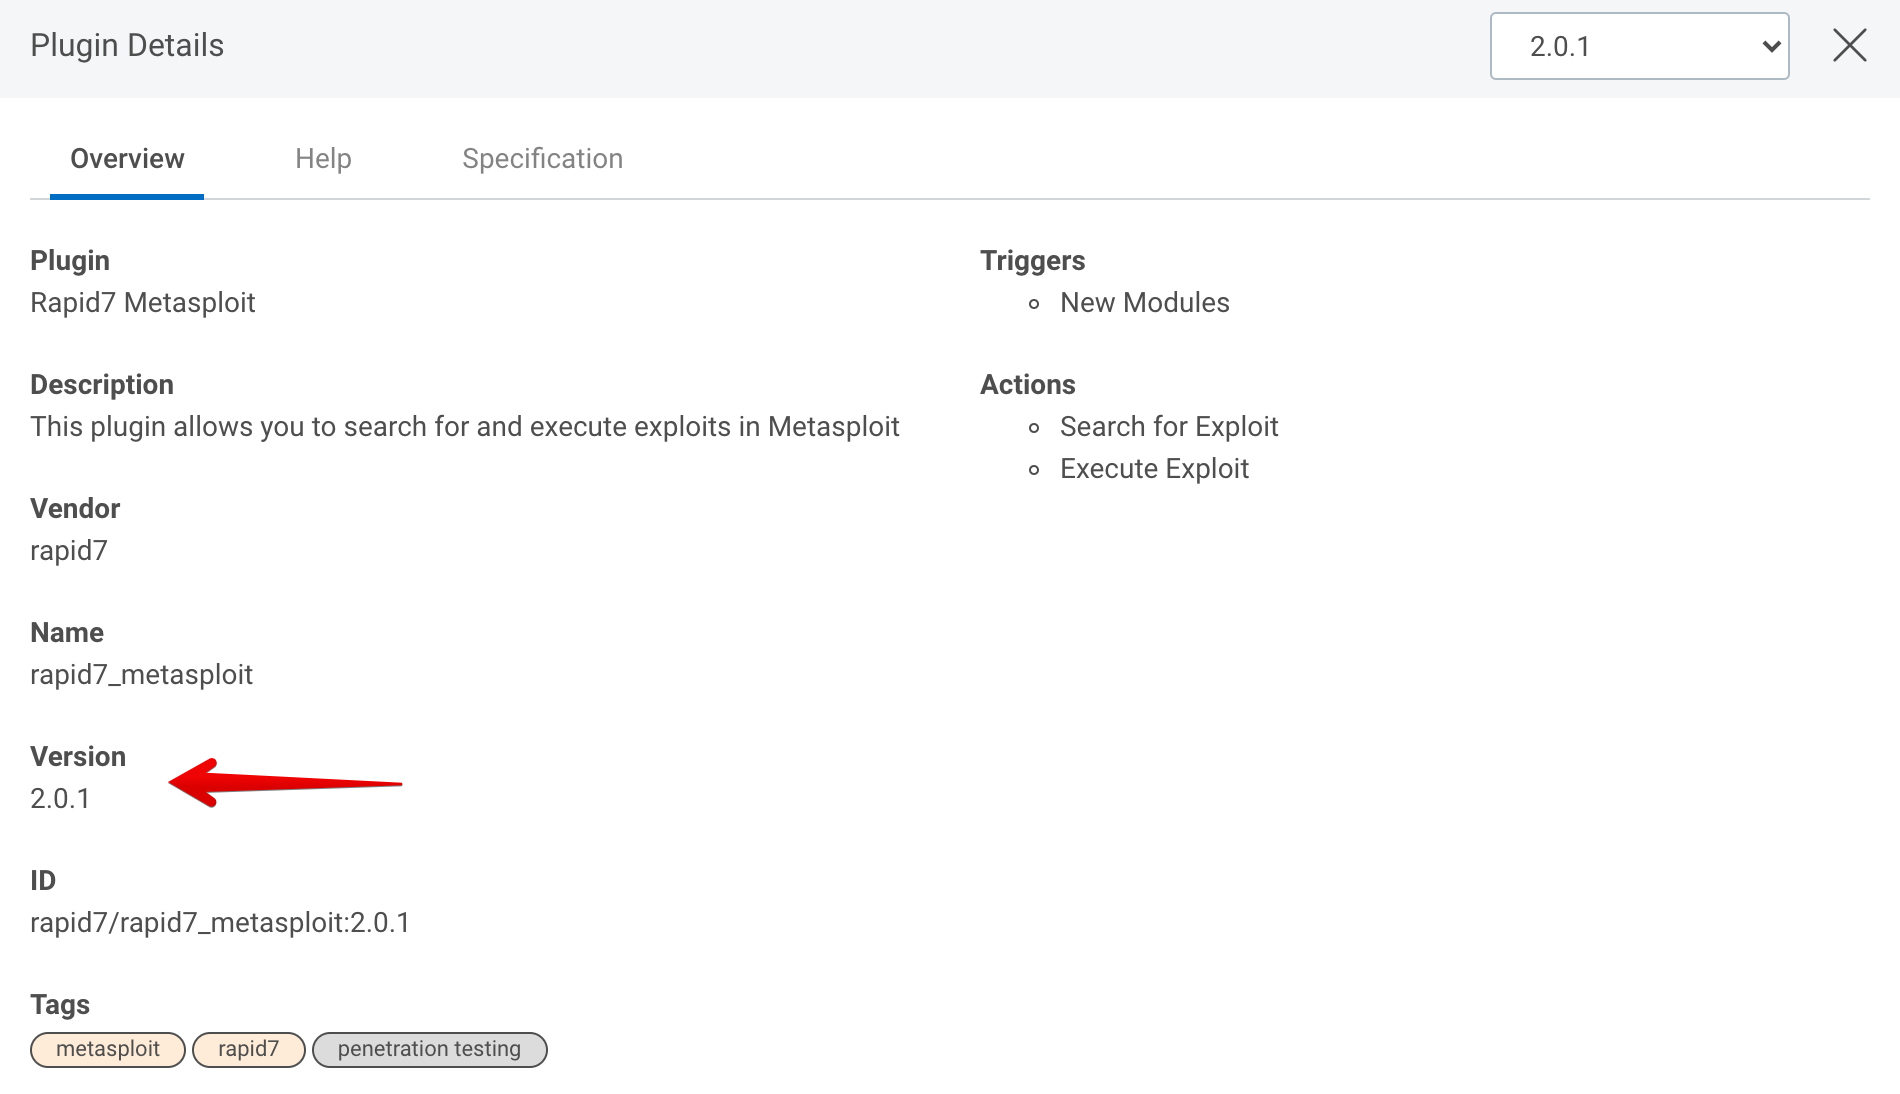Click the plugin ID rapid7/rapid7_metasploit:2.0.1 text
1900x1094 pixels.
point(220,922)
